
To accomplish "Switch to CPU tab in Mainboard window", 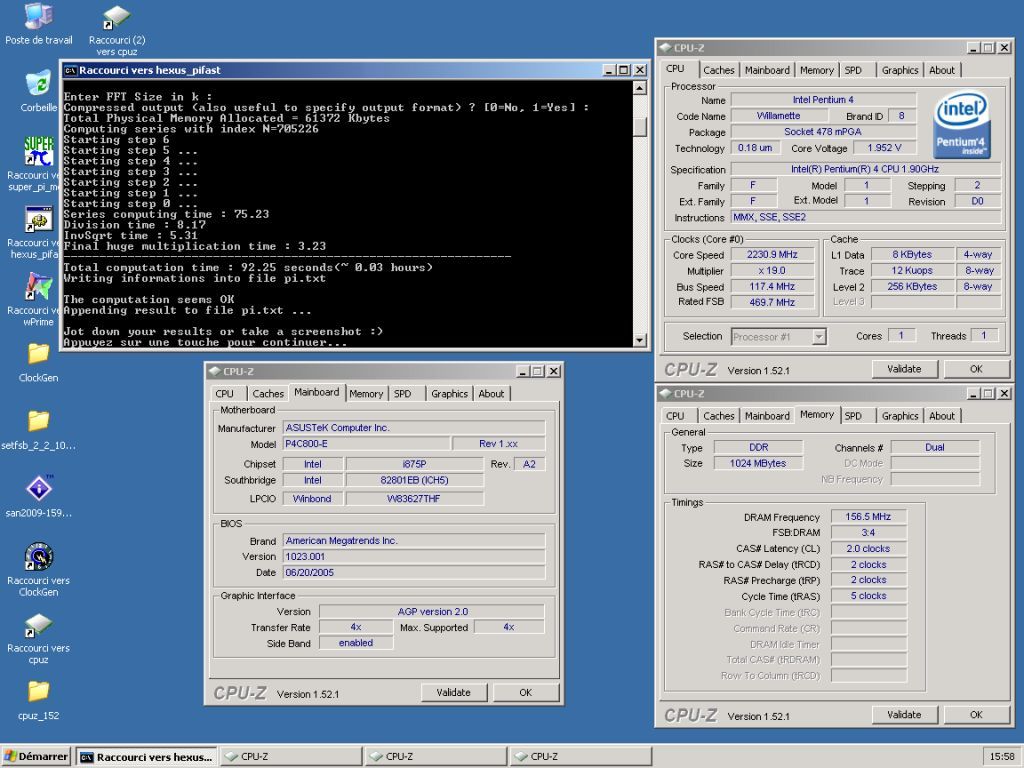I will coord(225,394).
